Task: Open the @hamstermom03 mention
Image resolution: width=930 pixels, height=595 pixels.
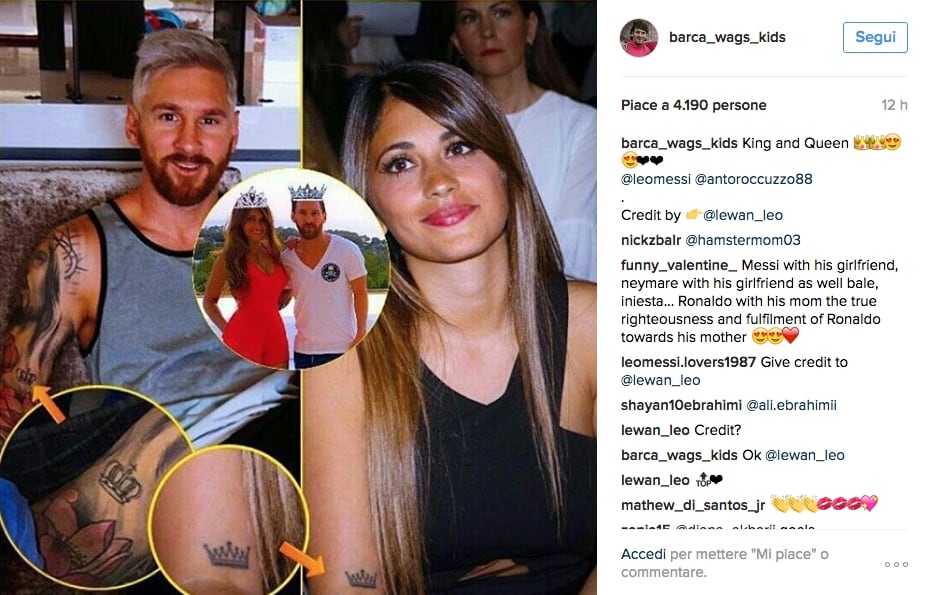Action: [x=743, y=240]
